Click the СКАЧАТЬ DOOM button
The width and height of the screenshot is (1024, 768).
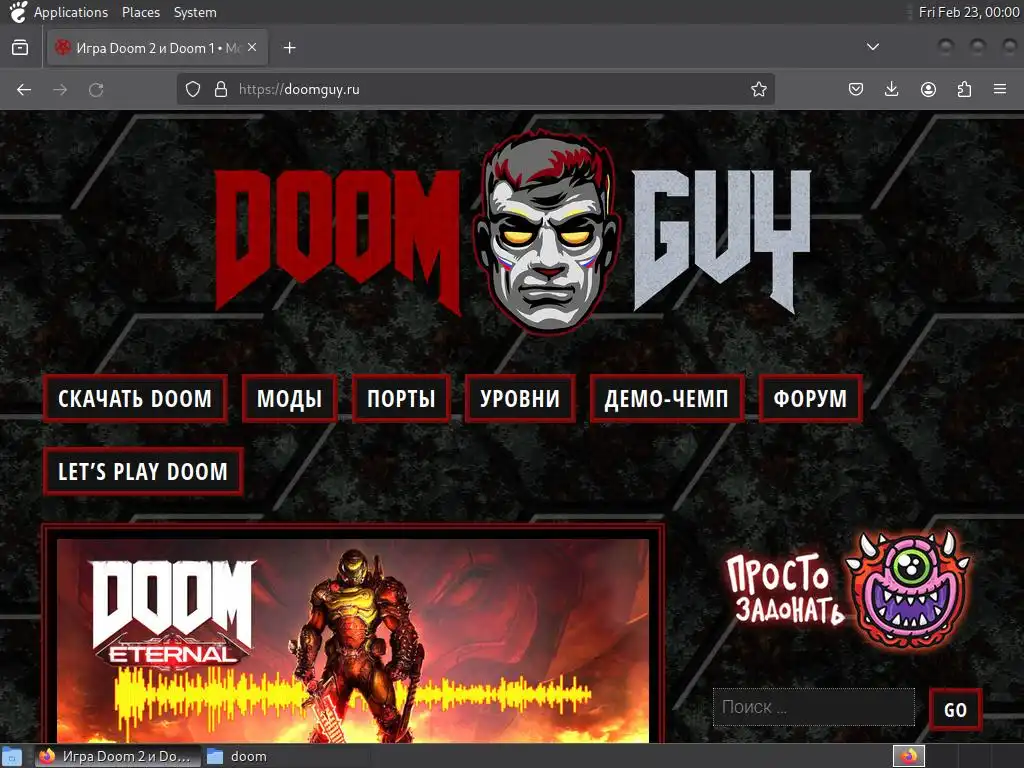[x=135, y=398]
